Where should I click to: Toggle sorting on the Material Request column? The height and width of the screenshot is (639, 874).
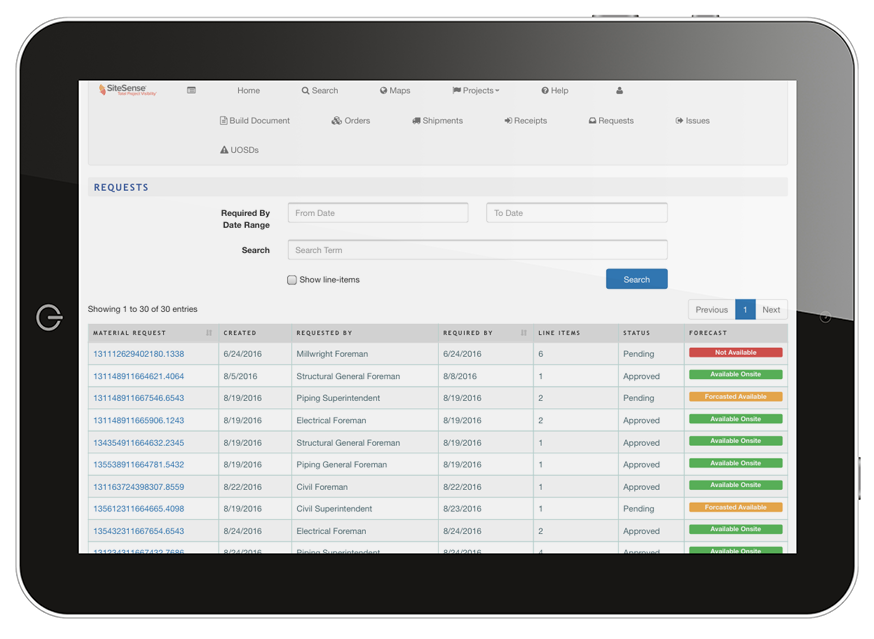(x=209, y=332)
